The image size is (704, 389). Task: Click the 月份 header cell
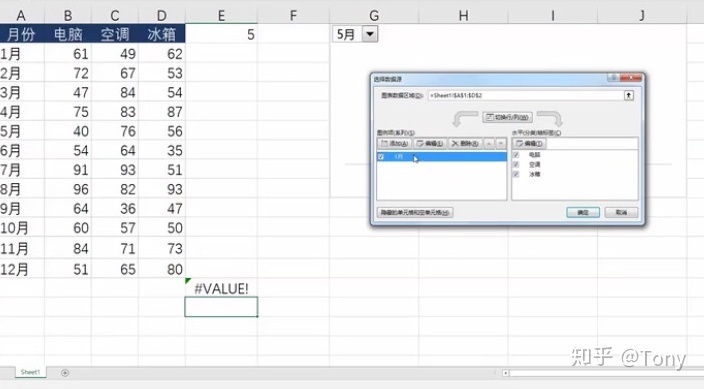coord(22,34)
